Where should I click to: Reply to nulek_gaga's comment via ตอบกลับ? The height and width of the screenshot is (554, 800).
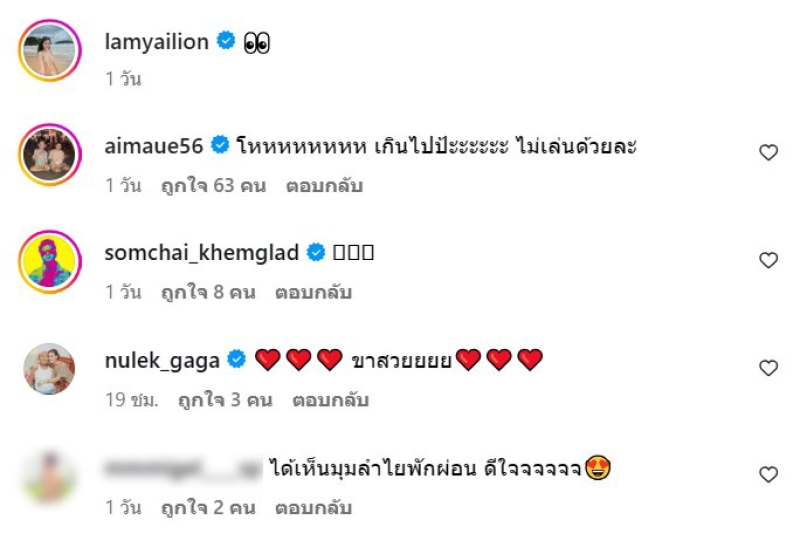coord(331,400)
